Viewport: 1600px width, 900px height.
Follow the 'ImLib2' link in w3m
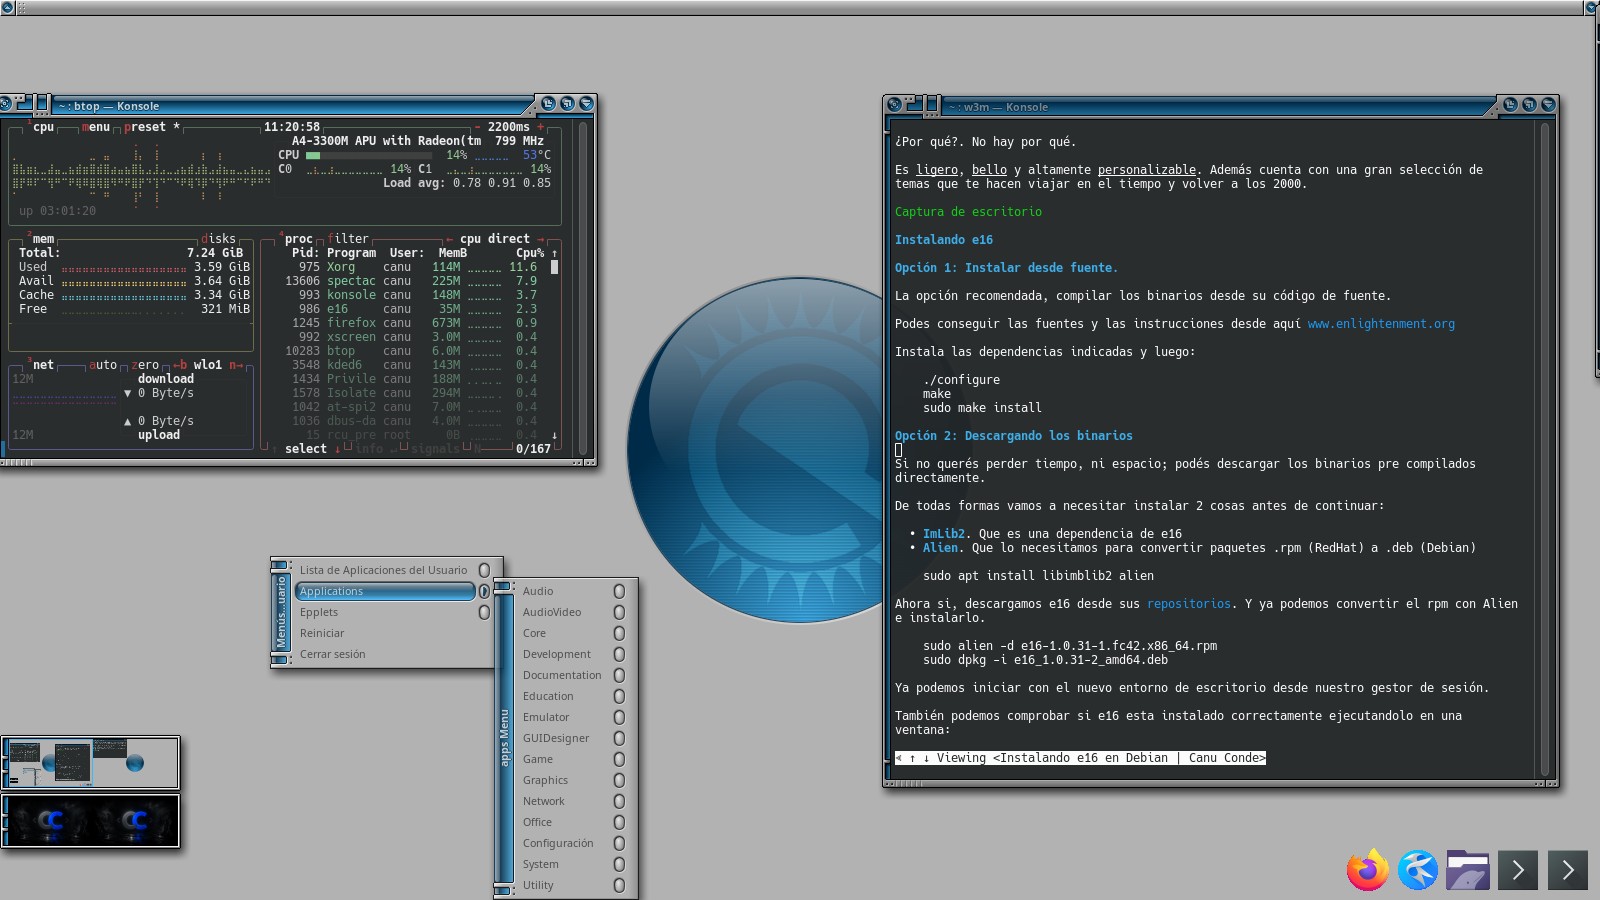pos(944,534)
